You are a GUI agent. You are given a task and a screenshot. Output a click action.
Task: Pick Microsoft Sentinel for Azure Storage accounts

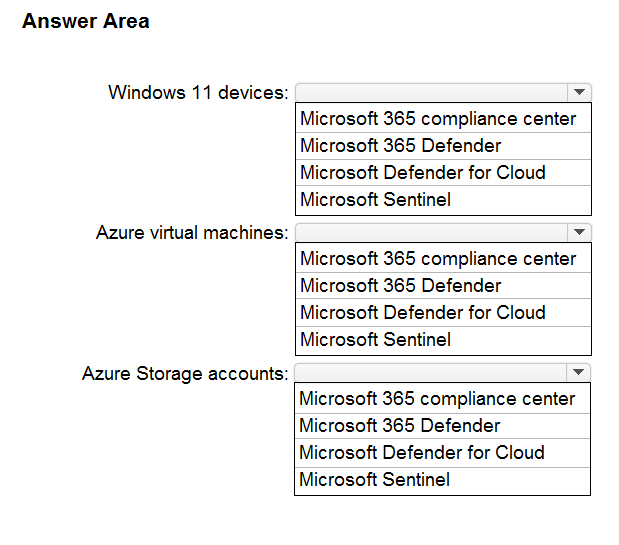pyautogui.click(x=442, y=480)
